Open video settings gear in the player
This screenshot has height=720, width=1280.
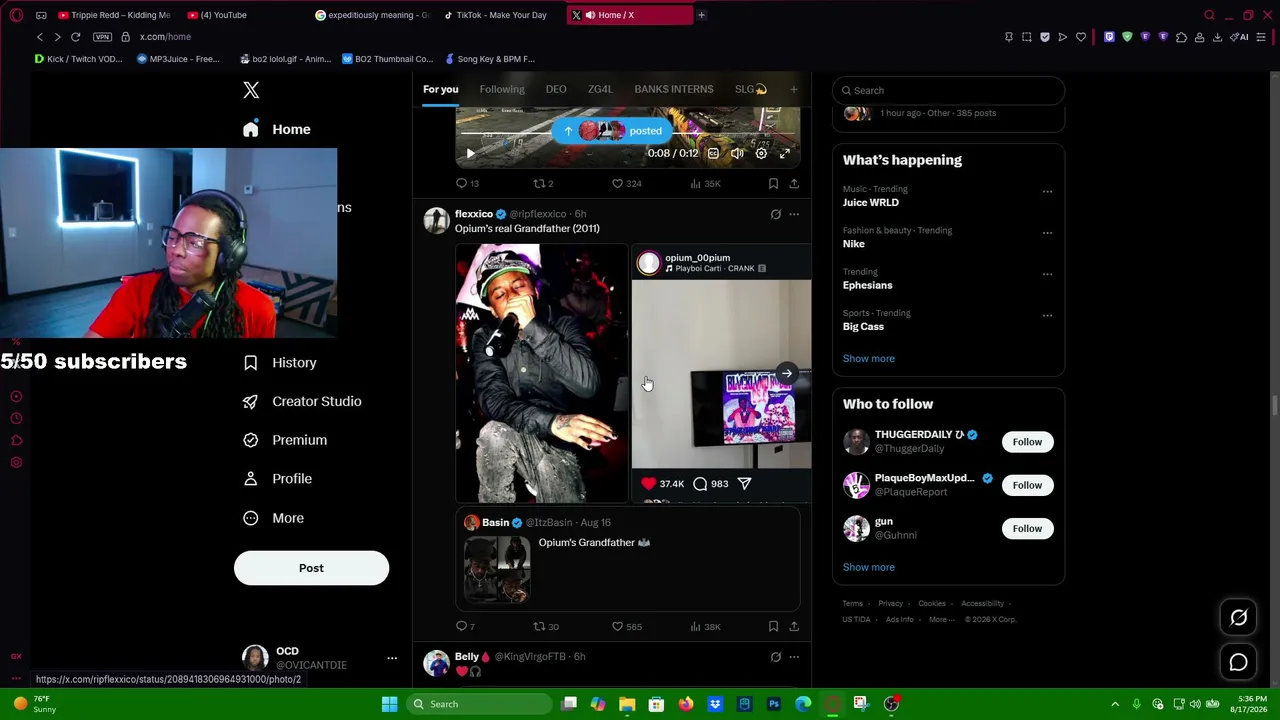tap(761, 153)
